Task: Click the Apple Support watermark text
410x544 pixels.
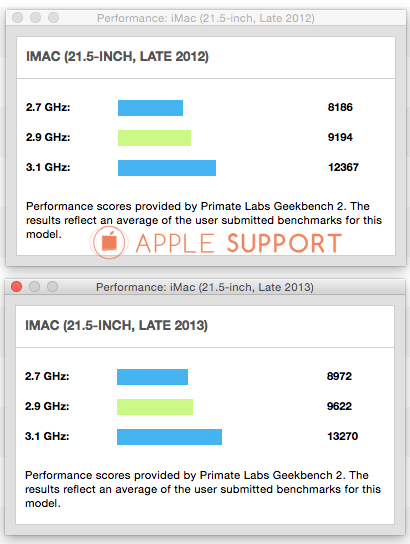Action: (239, 243)
